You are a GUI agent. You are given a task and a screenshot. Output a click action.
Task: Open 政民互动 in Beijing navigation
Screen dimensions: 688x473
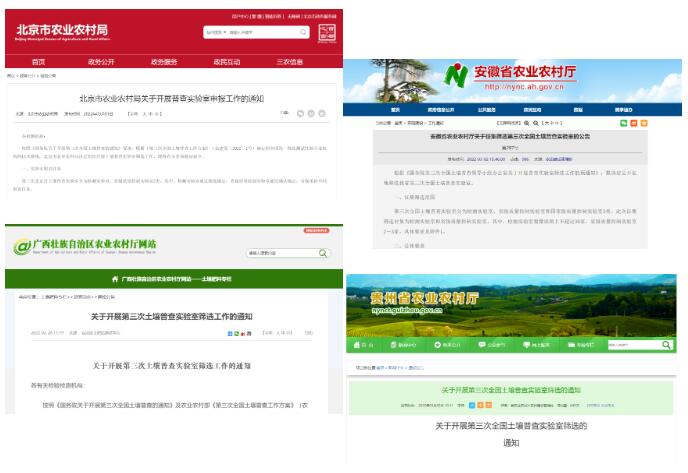pos(227,62)
